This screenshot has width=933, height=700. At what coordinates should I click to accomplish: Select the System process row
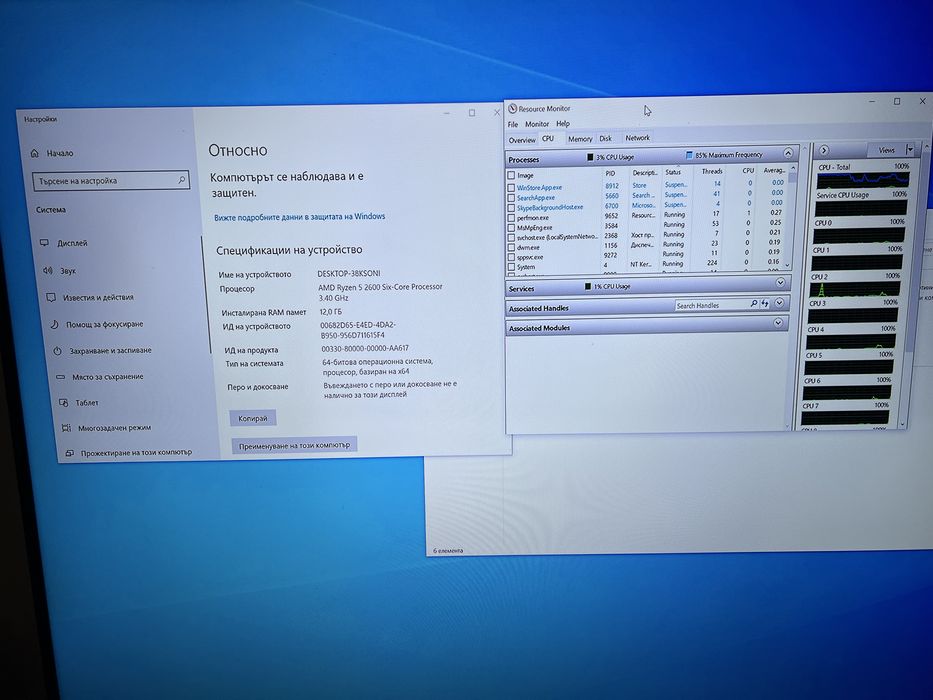[x=648, y=267]
